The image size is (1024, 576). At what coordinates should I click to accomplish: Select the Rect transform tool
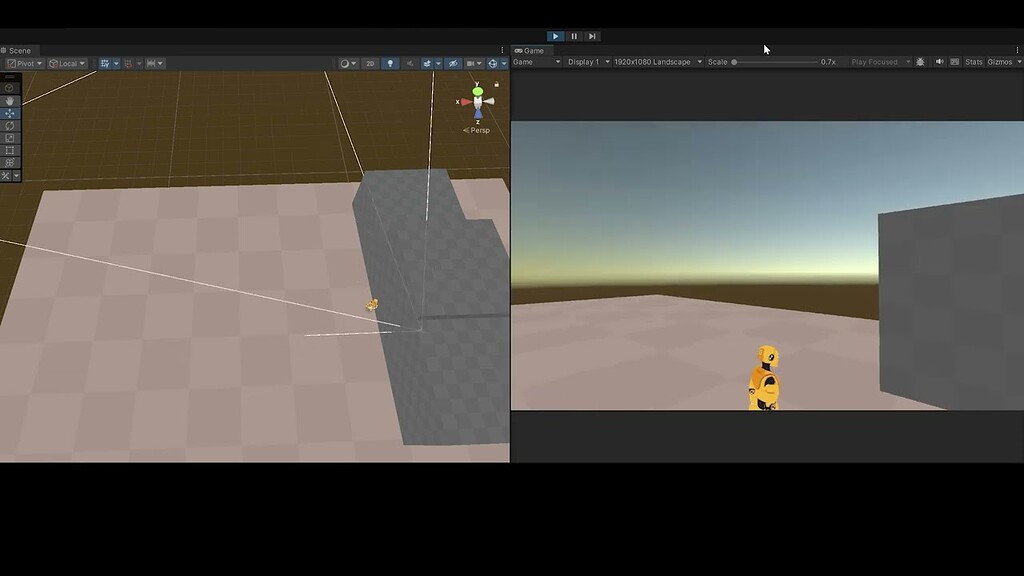pyautogui.click(x=9, y=150)
